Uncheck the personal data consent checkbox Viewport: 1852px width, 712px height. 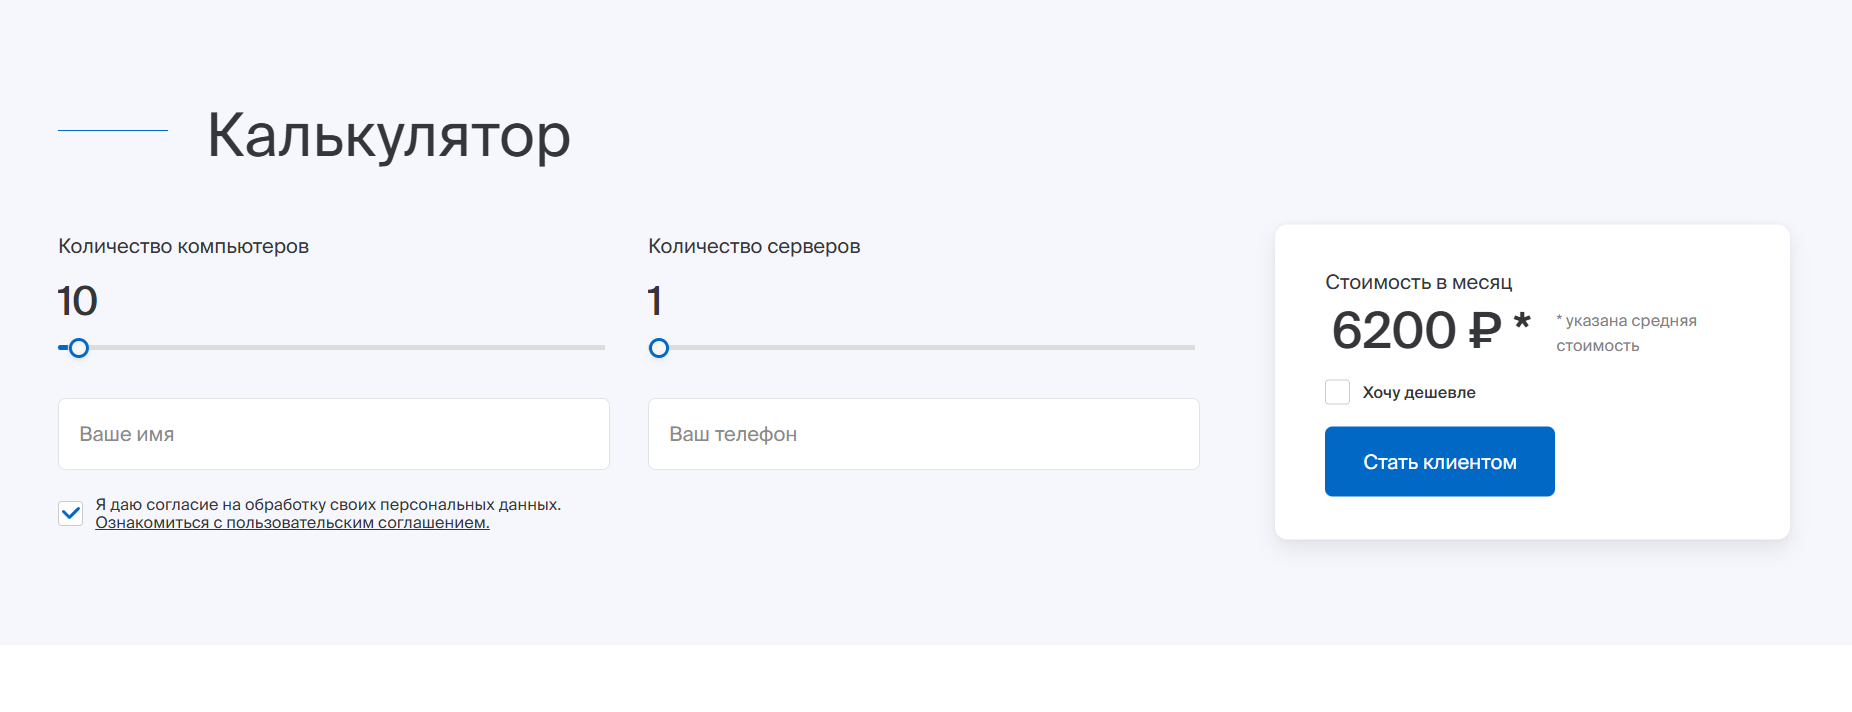click(x=71, y=513)
